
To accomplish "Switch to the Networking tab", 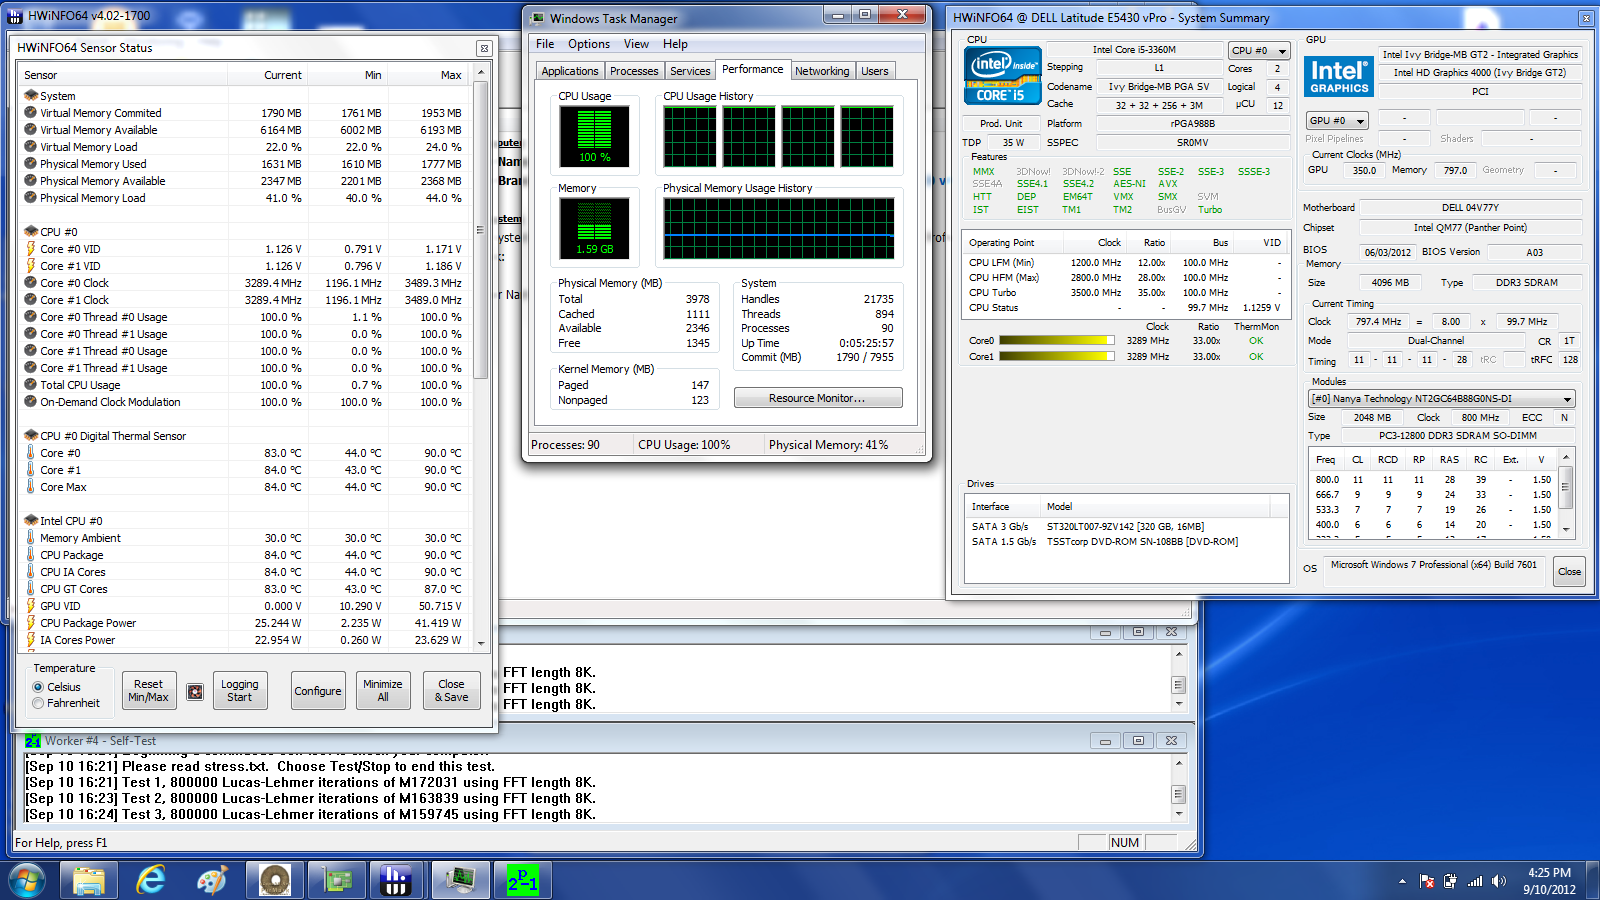I will click(822, 71).
